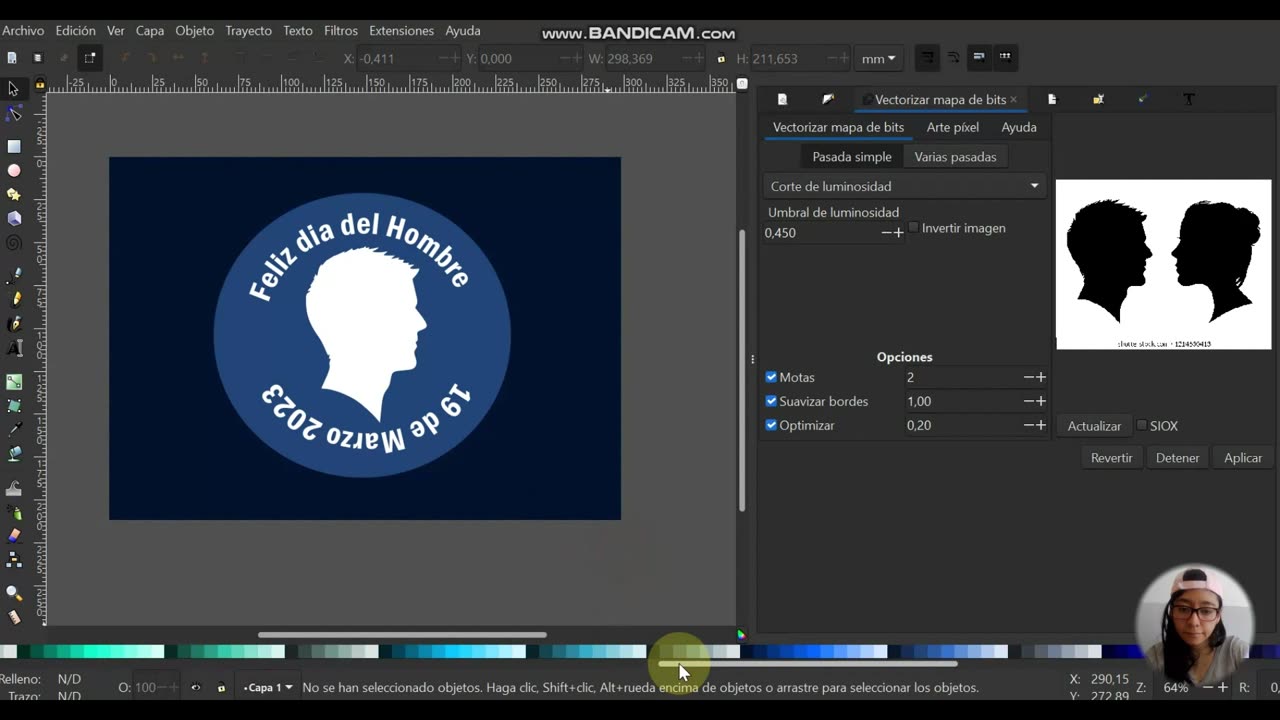Open the Ayuda tab in trace panel
The image size is (1280, 720).
tap(1019, 127)
